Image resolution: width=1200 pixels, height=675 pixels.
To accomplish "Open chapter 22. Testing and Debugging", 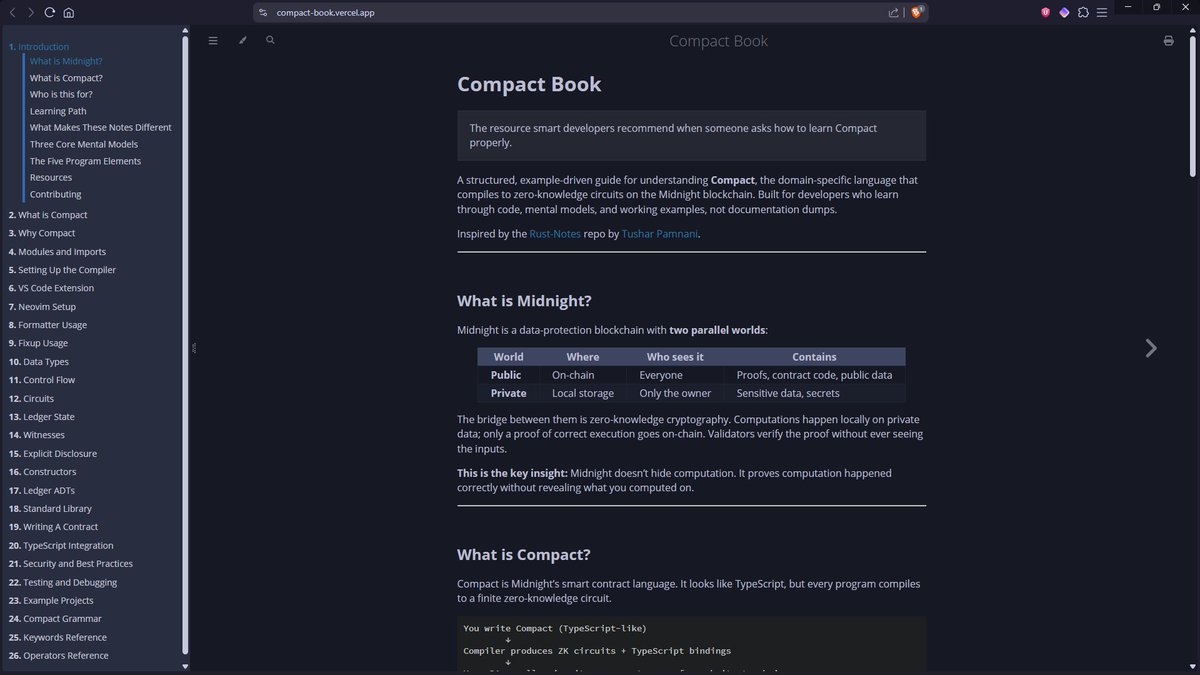I will [63, 582].
